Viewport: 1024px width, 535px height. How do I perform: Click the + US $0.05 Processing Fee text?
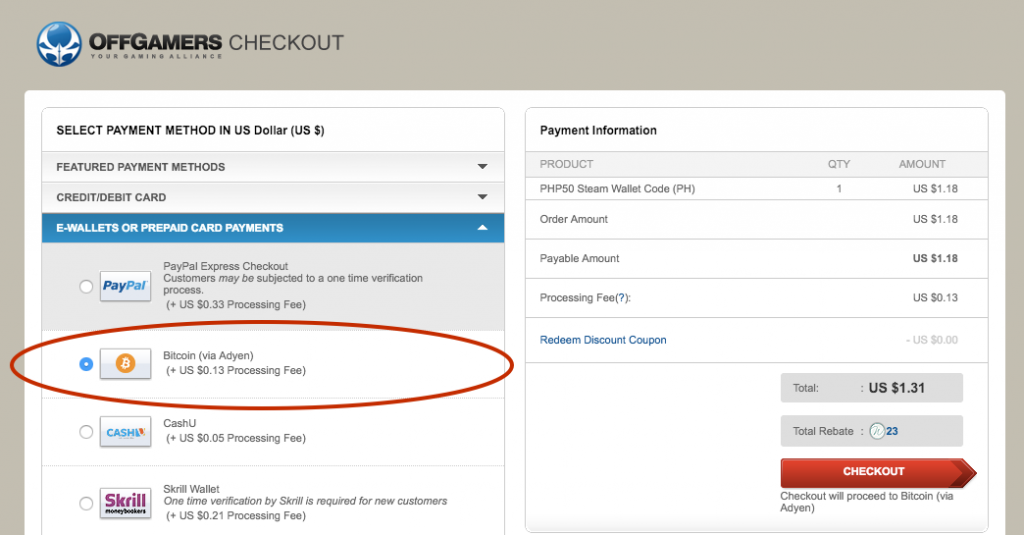(236, 438)
